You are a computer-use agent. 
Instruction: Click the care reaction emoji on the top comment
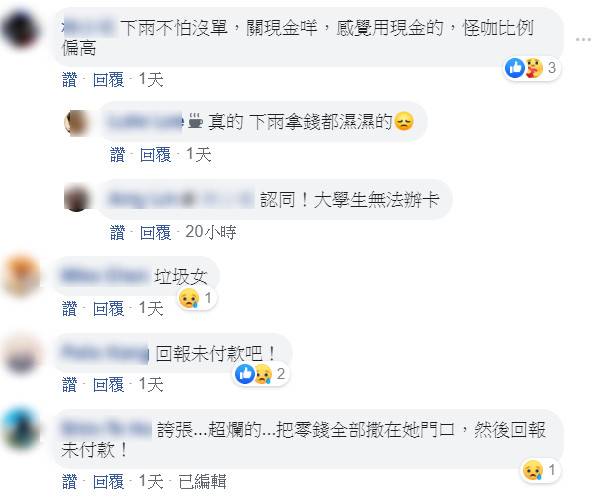[x=534, y=68]
